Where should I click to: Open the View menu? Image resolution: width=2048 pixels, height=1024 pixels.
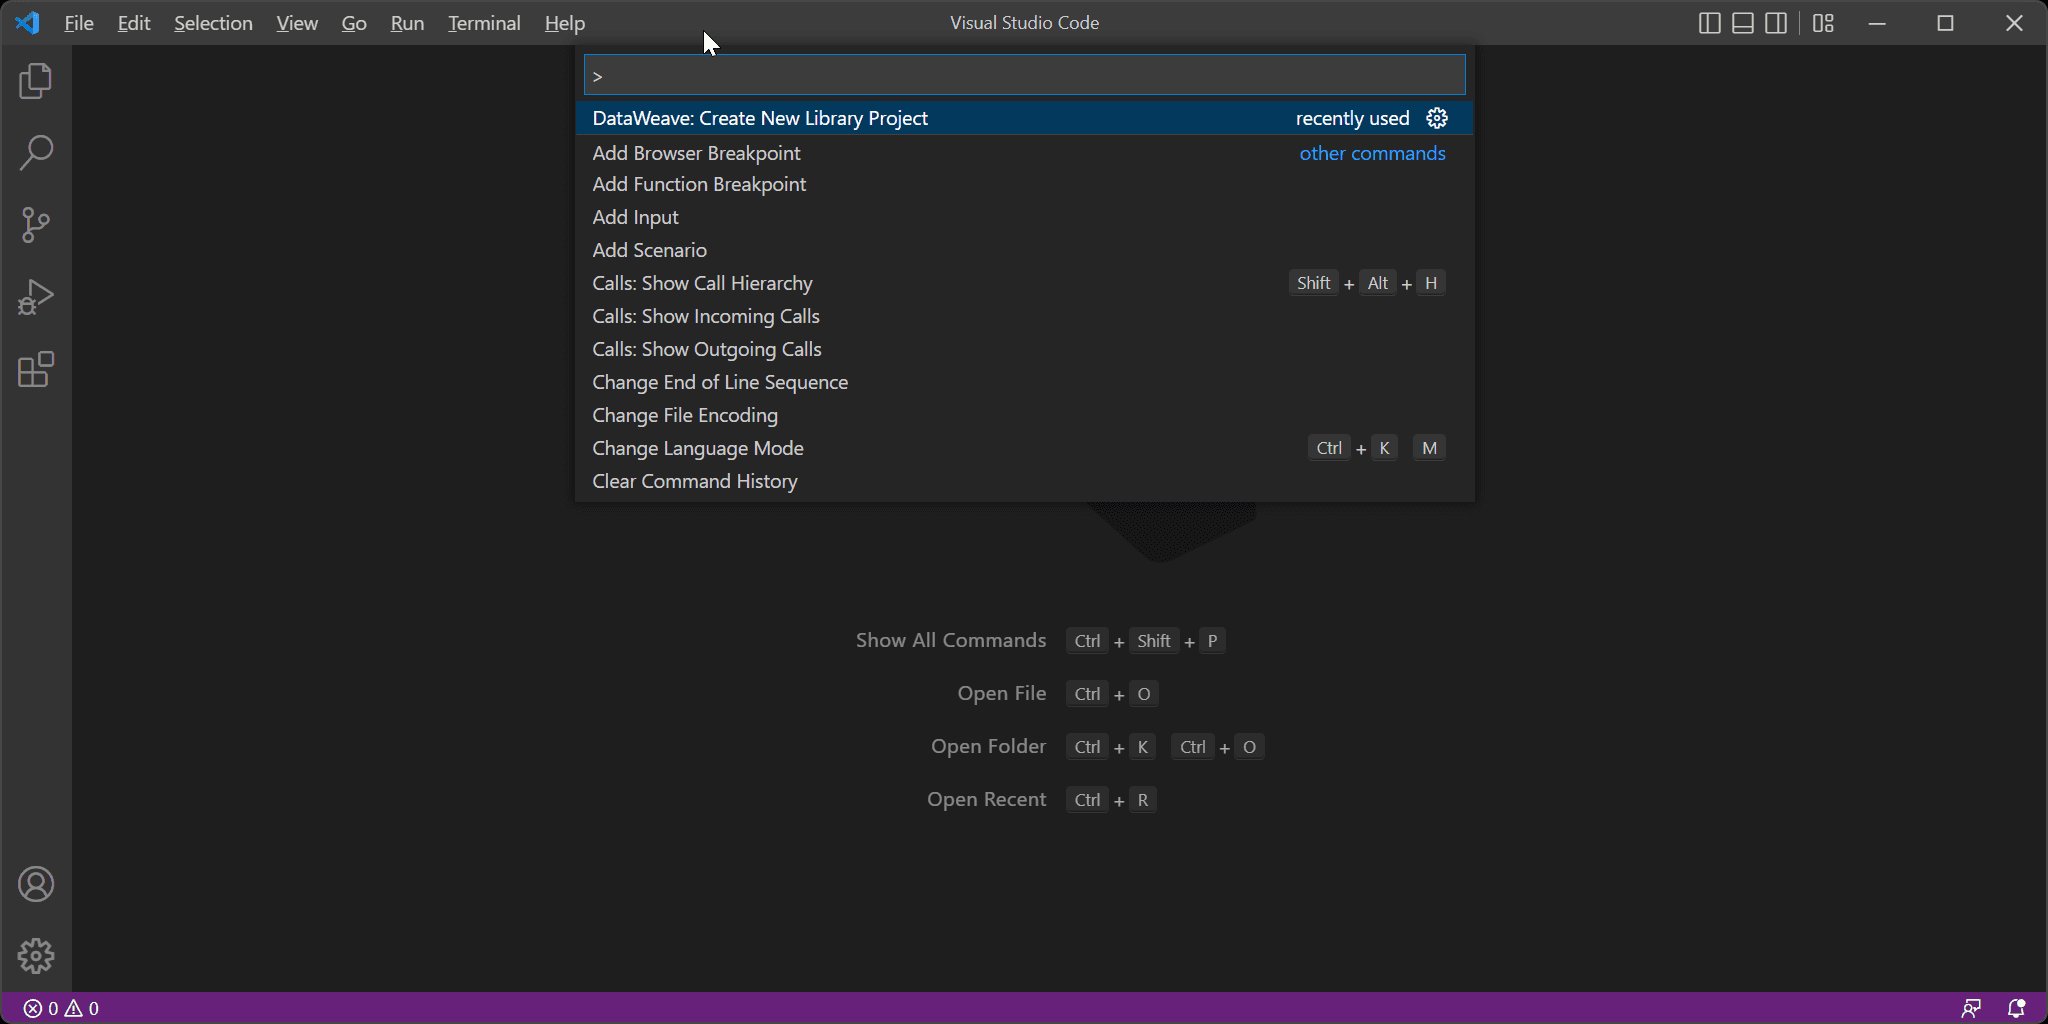[x=297, y=23]
